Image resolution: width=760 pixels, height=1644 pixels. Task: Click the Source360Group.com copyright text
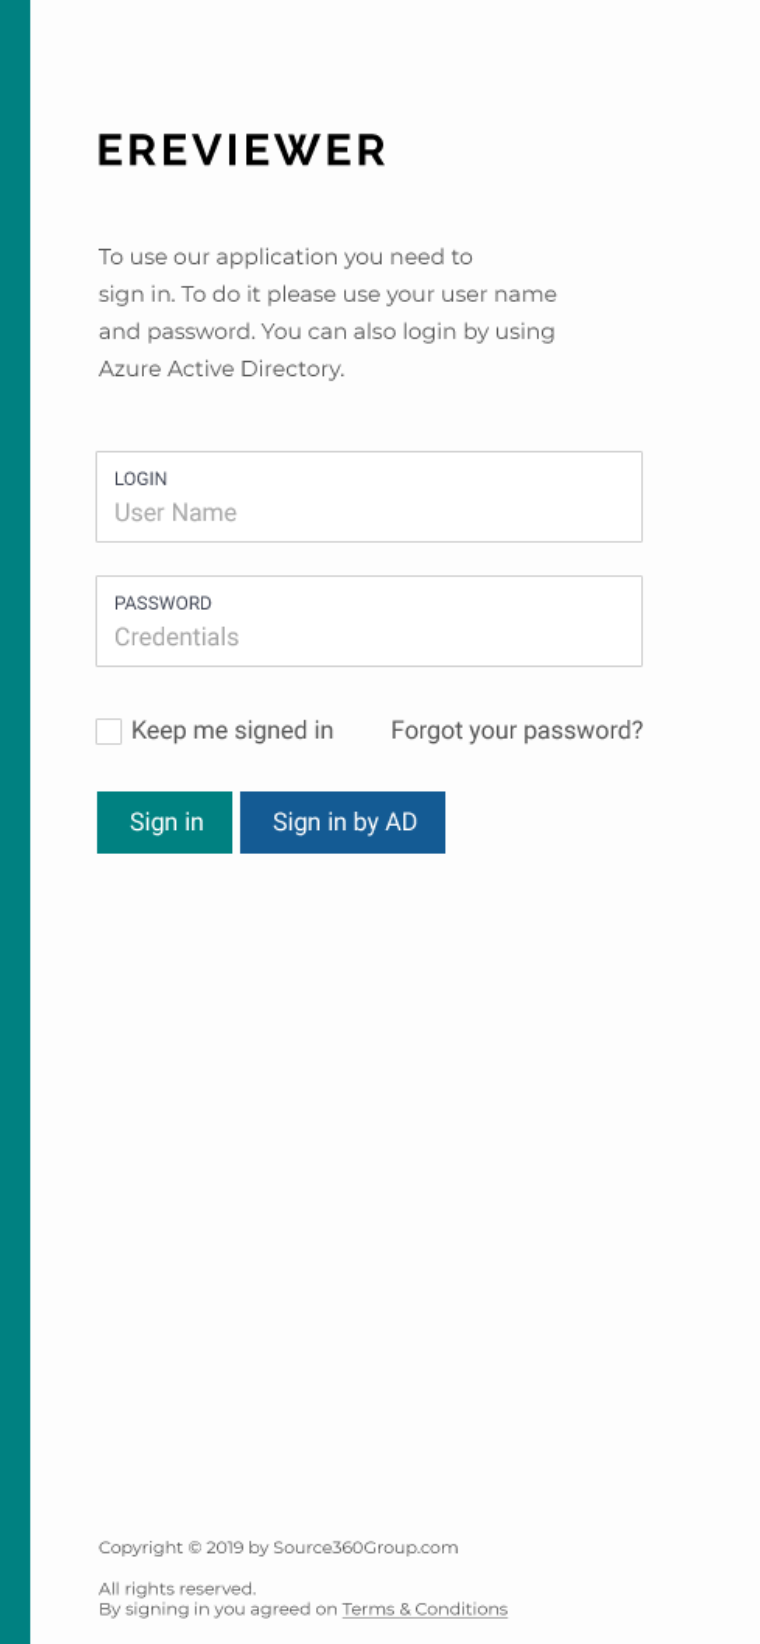coord(365,1547)
